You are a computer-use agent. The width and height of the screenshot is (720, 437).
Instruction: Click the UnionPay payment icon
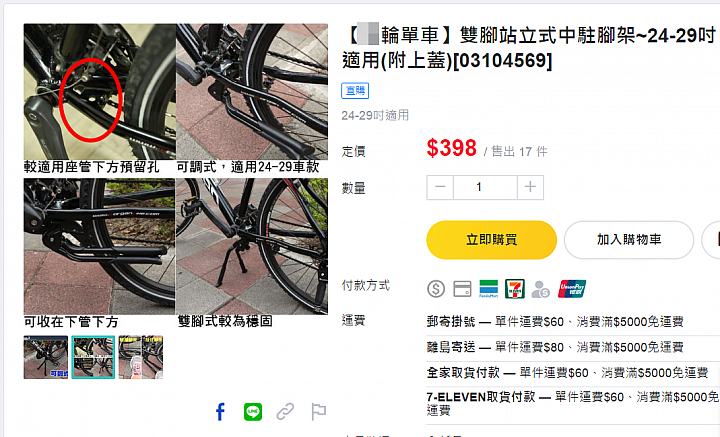pos(572,289)
